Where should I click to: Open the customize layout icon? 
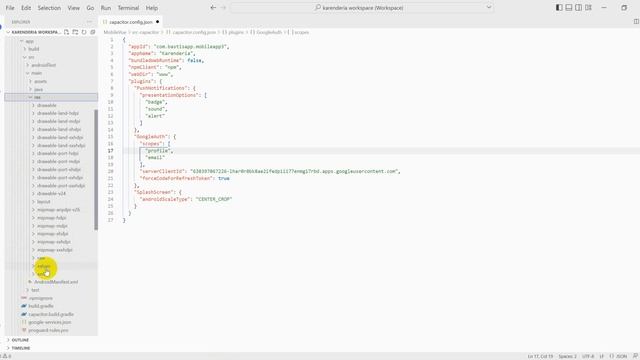tap(588, 7)
